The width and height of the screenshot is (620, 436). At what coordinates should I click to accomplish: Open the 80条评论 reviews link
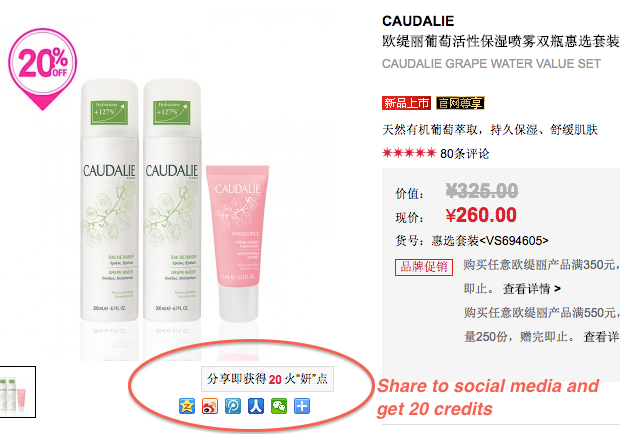465,153
